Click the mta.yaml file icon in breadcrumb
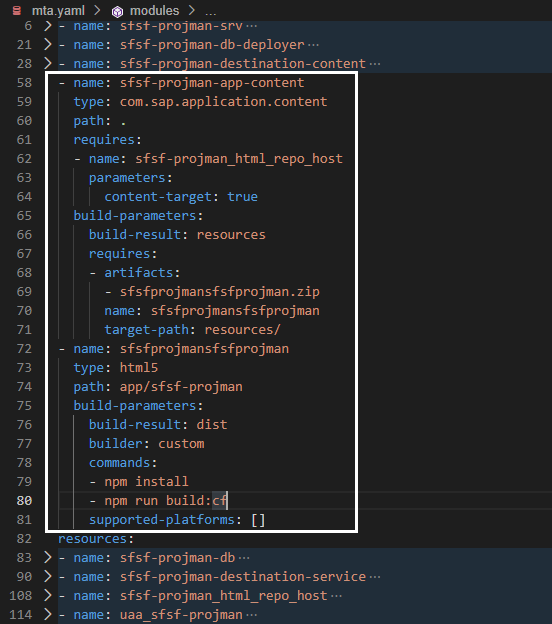The image size is (552, 624). click(17, 11)
